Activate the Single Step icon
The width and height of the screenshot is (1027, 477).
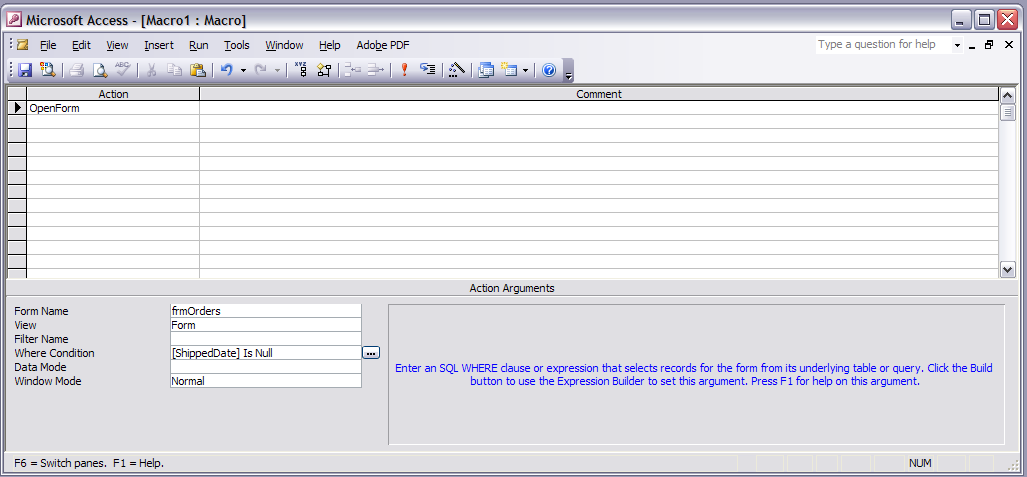[428, 70]
